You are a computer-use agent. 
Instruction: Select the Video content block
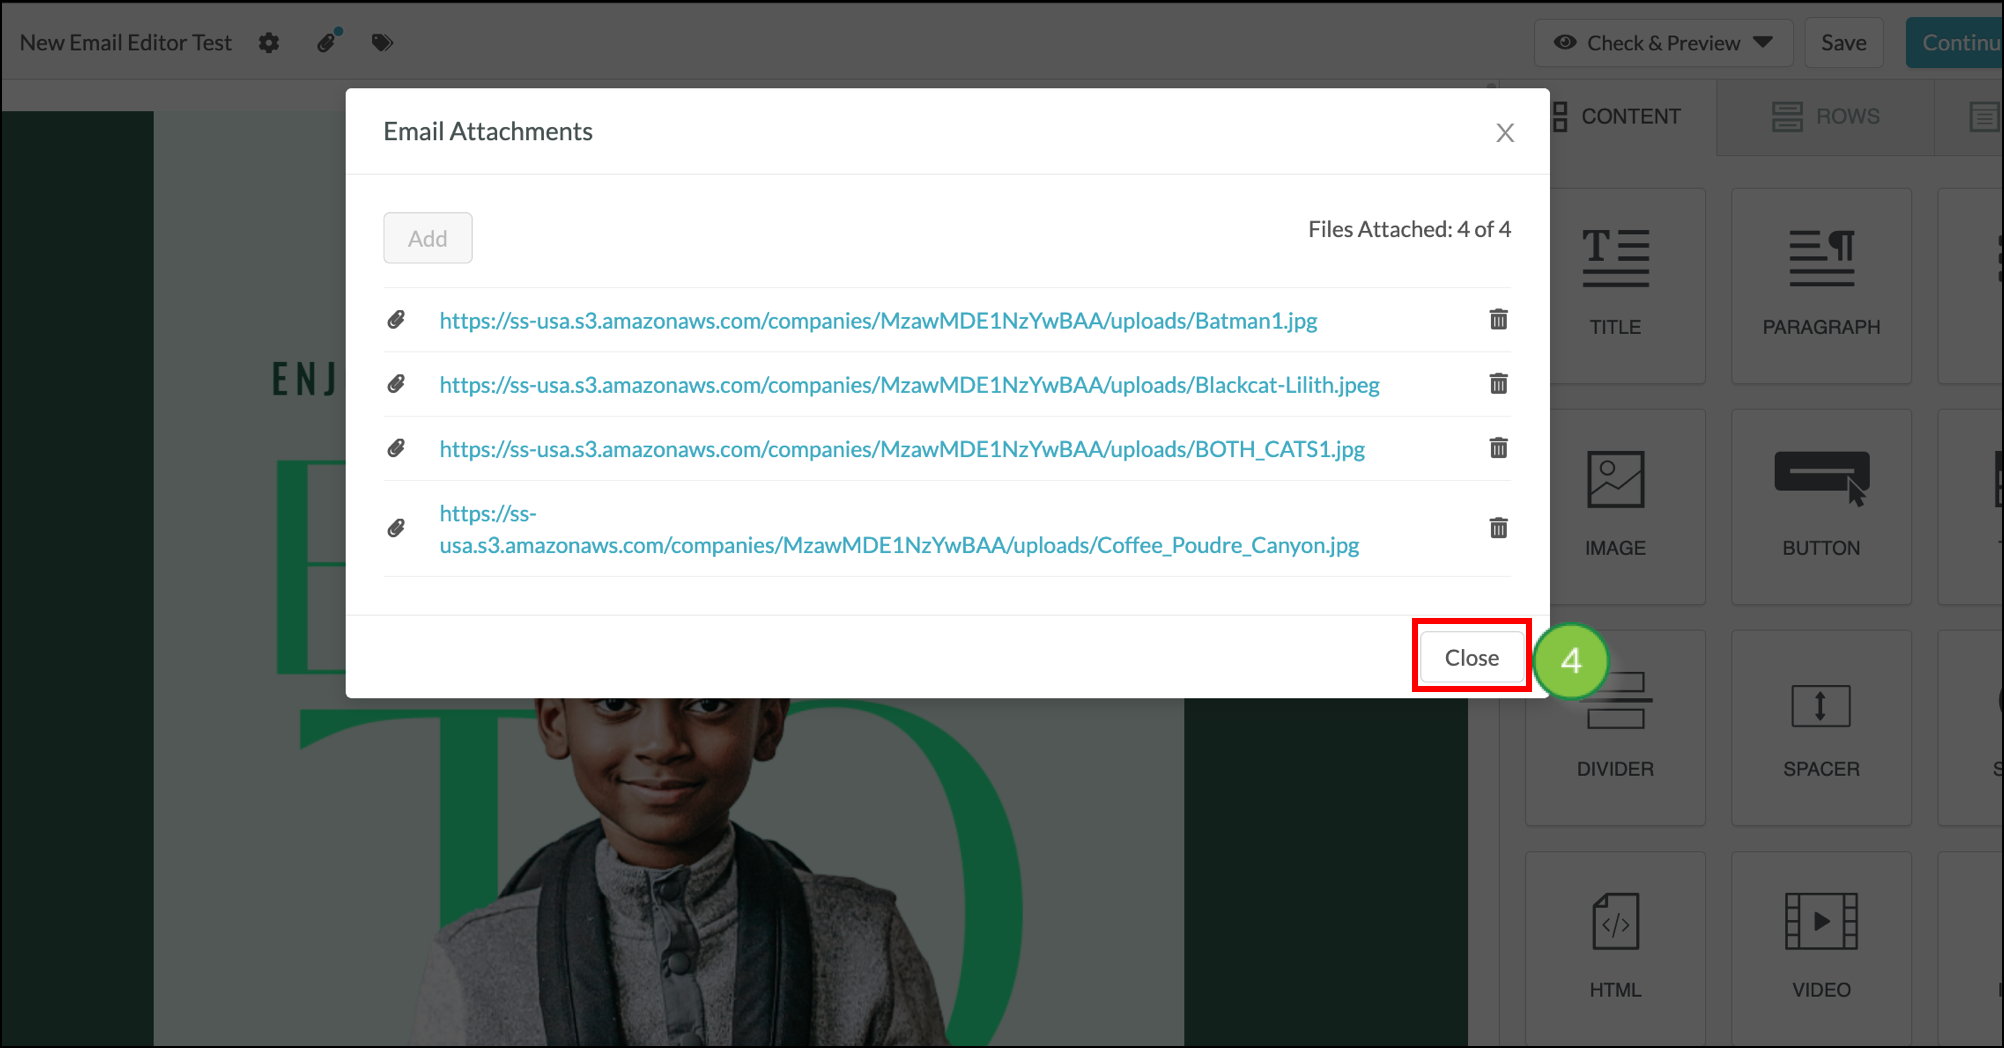pyautogui.click(x=1821, y=948)
